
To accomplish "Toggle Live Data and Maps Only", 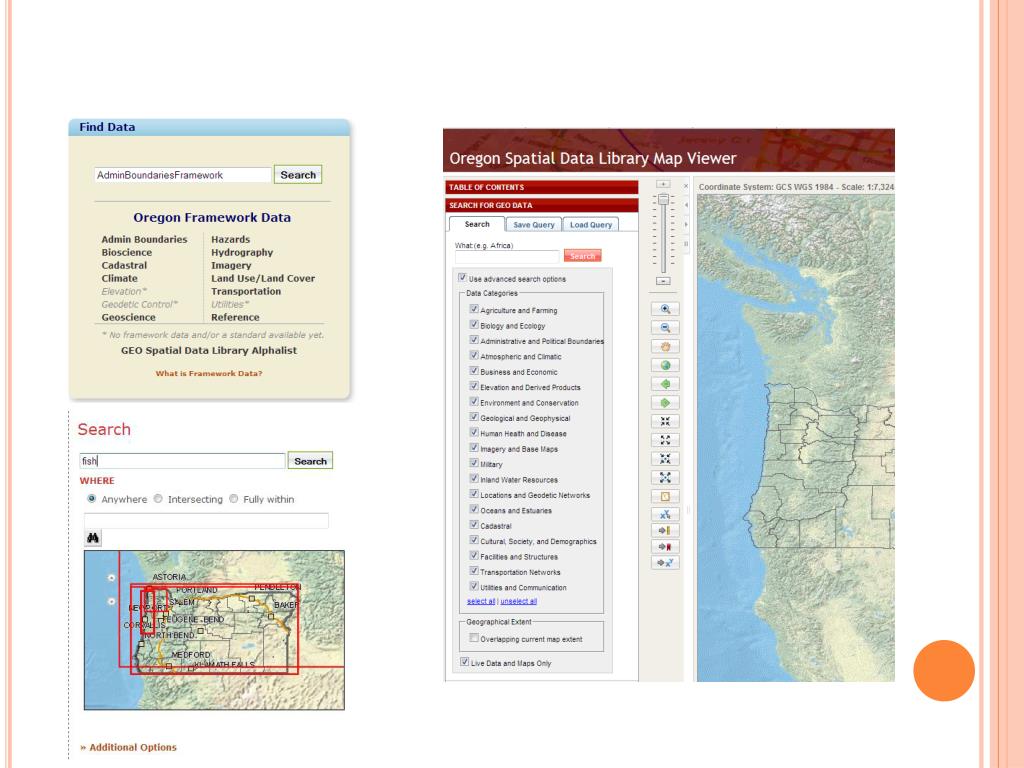I will pos(464,662).
